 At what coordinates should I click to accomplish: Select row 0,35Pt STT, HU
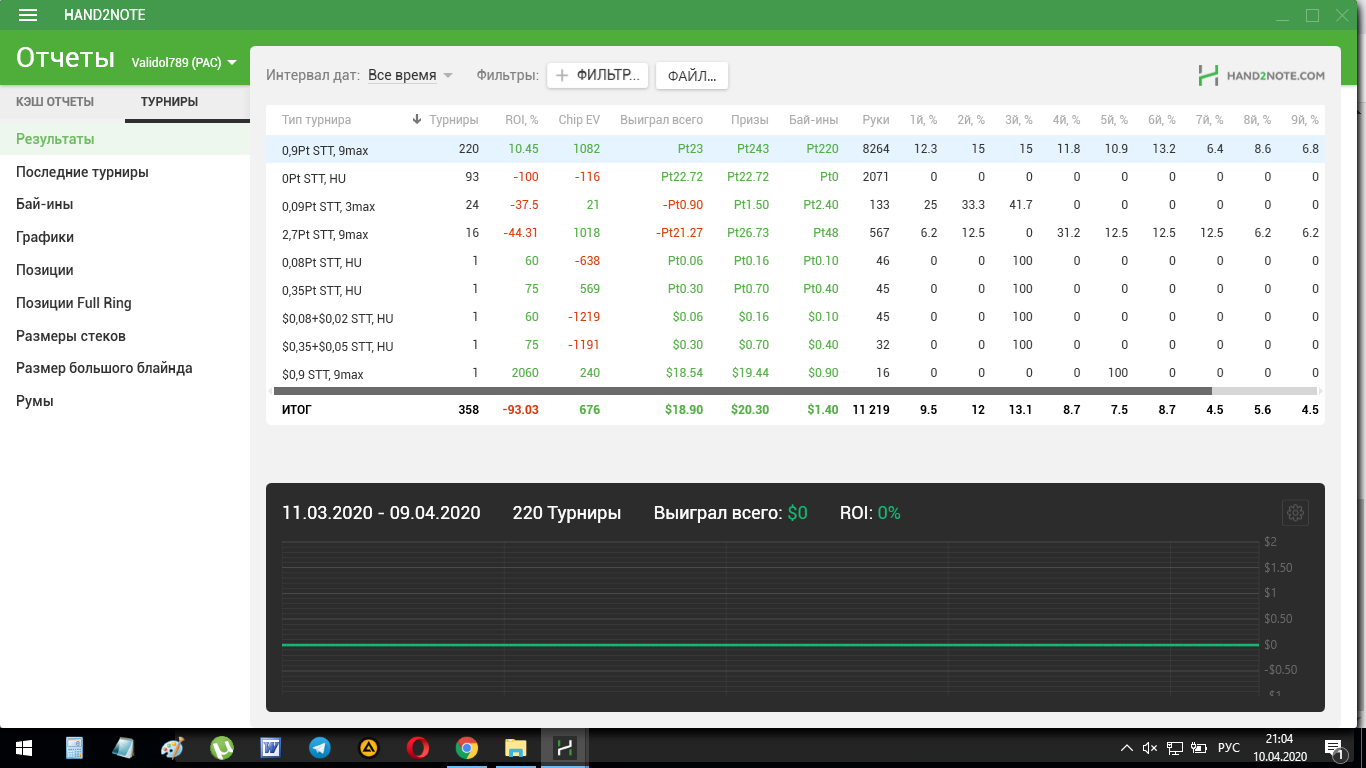[795, 290]
